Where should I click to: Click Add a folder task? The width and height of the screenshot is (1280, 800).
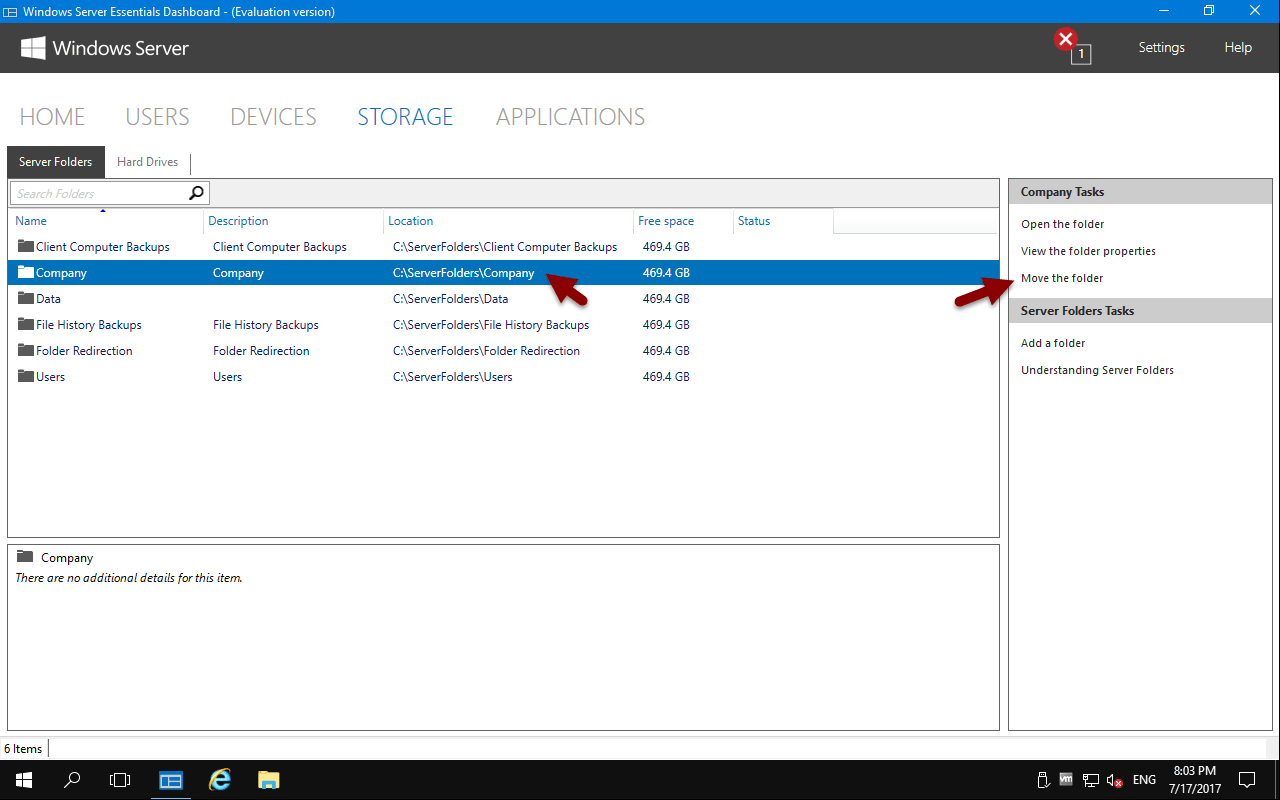pos(1053,343)
